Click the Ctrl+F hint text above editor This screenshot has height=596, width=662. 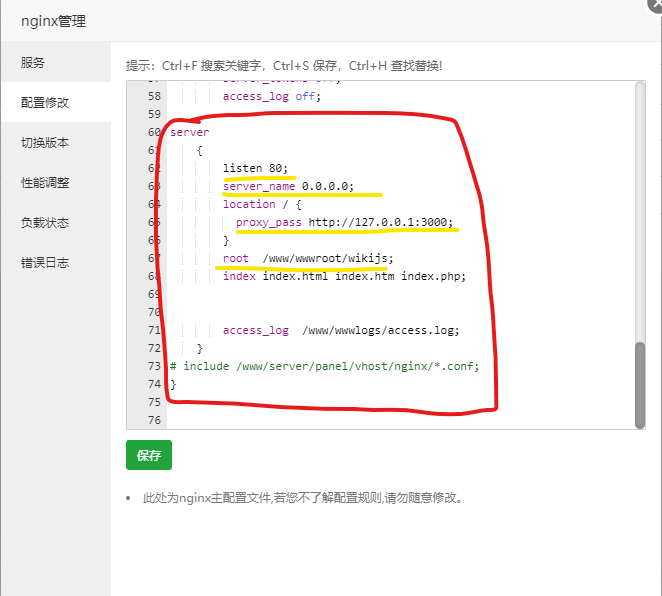[284, 66]
